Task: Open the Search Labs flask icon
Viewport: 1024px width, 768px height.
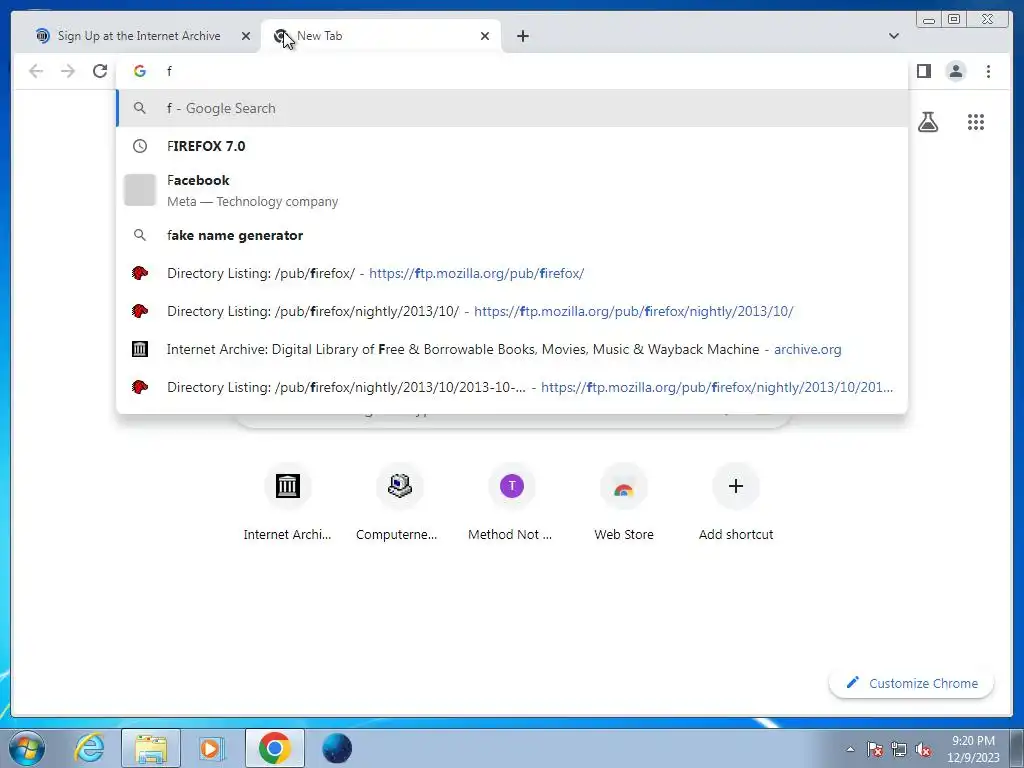Action: click(928, 122)
